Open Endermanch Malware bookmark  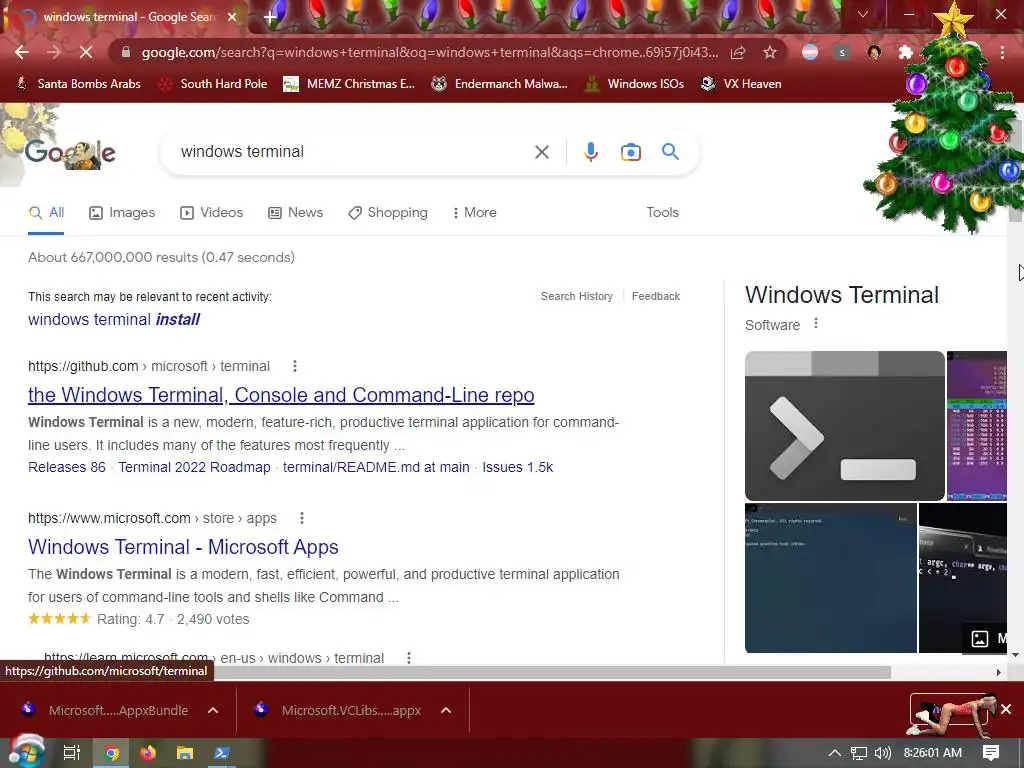499,84
